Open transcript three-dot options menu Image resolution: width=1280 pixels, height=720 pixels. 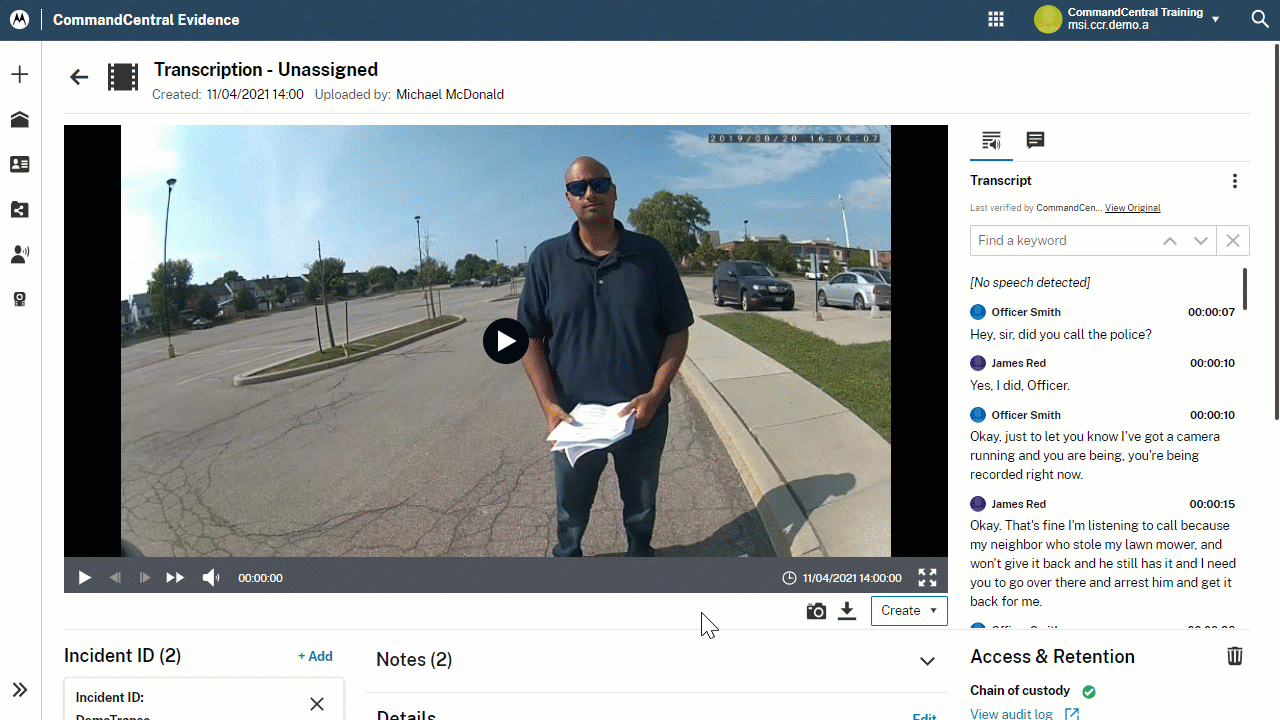[x=1235, y=181]
